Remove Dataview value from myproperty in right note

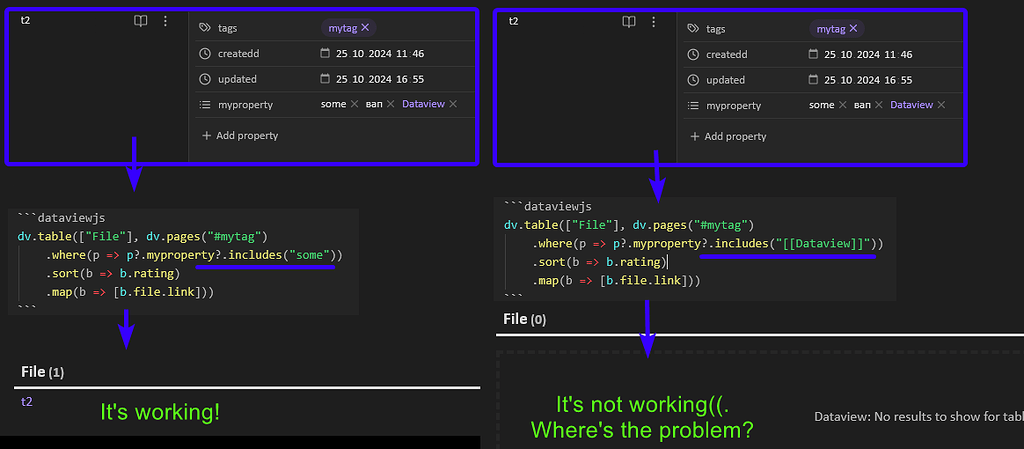(941, 105)
